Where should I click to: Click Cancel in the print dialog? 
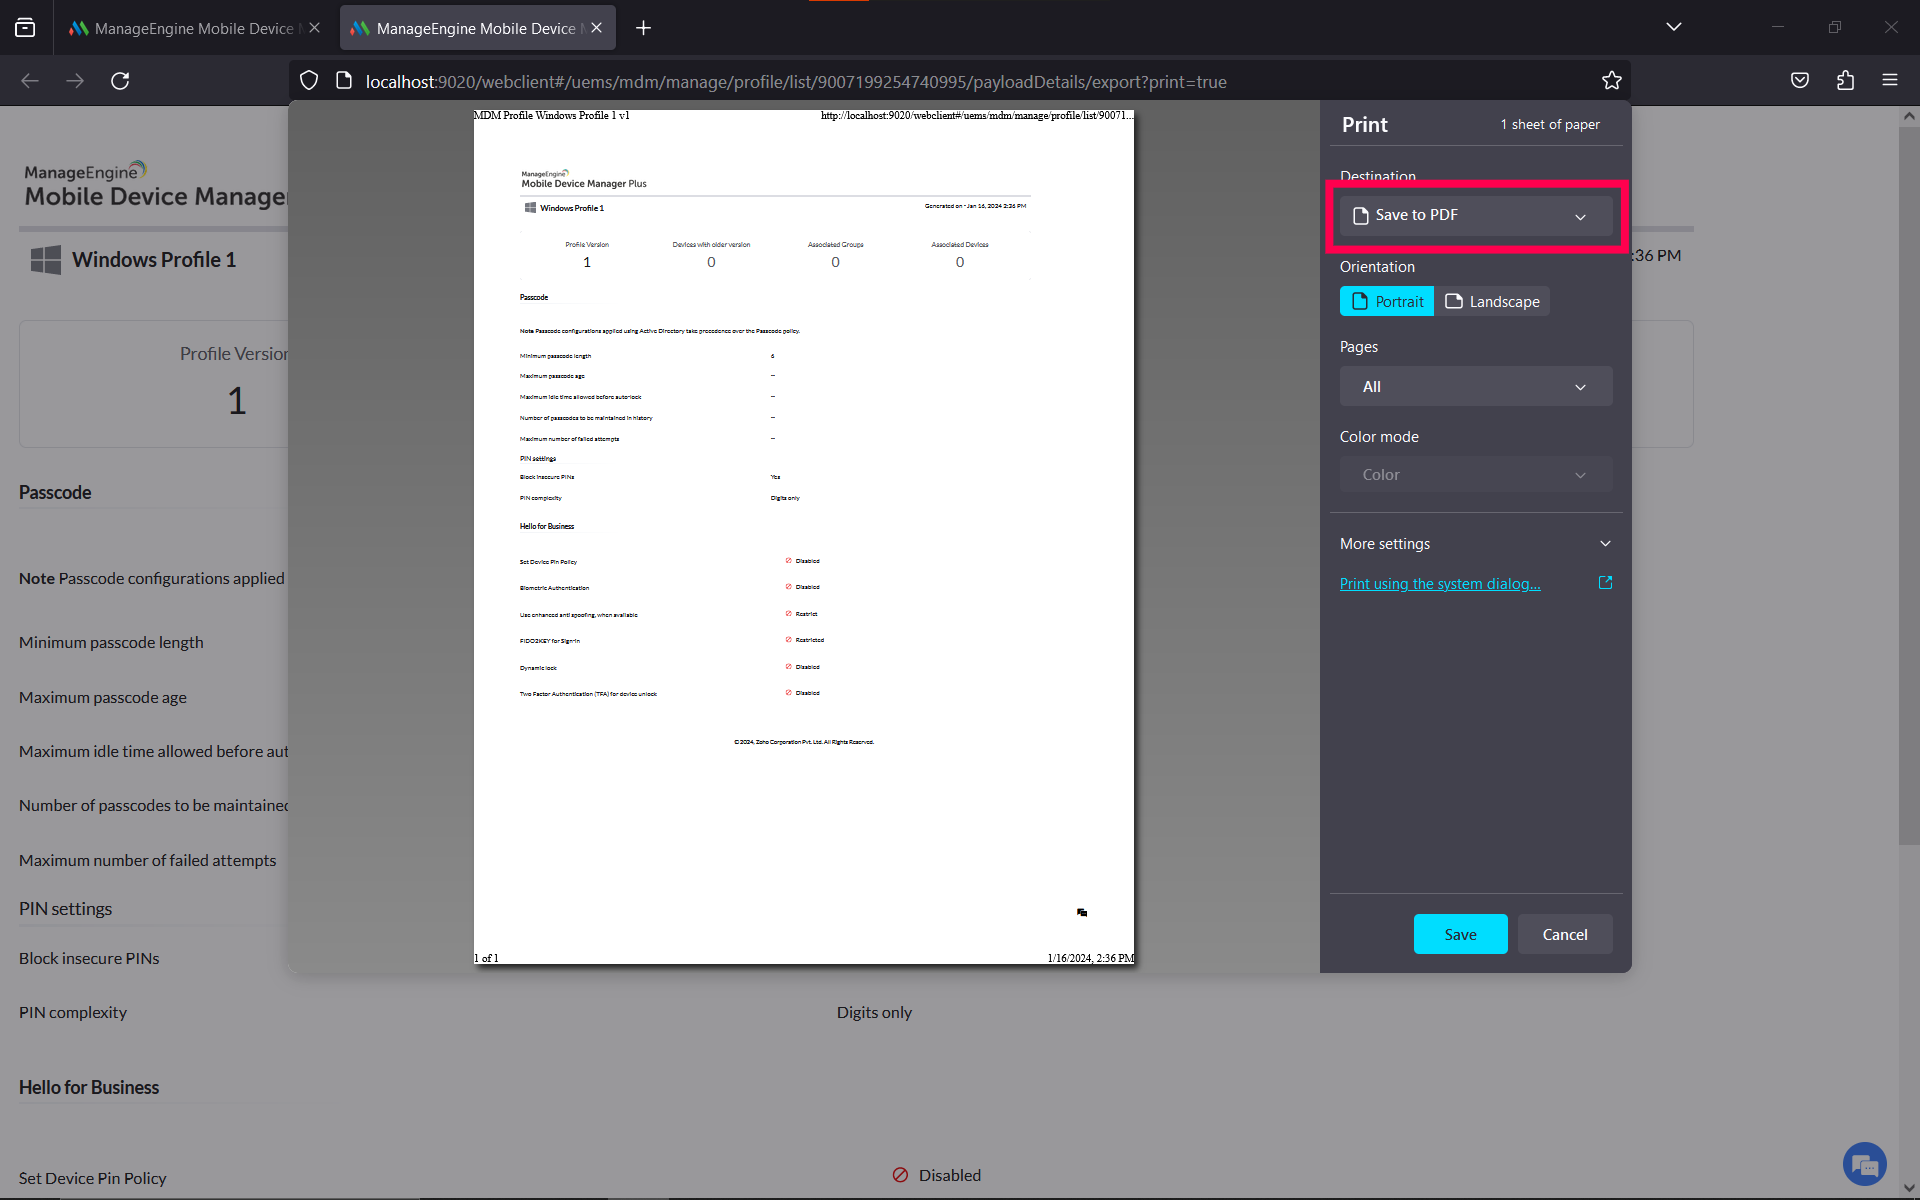pyautogui.click(x=1564, y=934)
